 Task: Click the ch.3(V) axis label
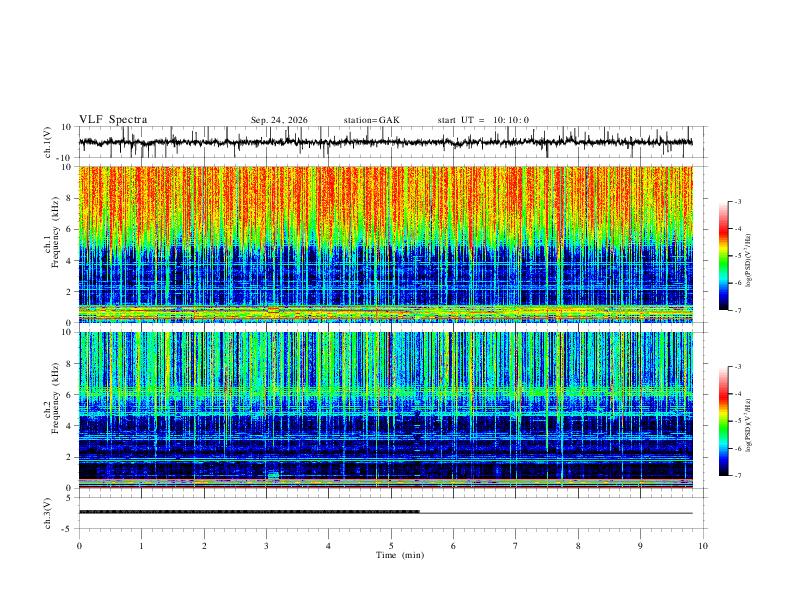(x=48, y=514)
